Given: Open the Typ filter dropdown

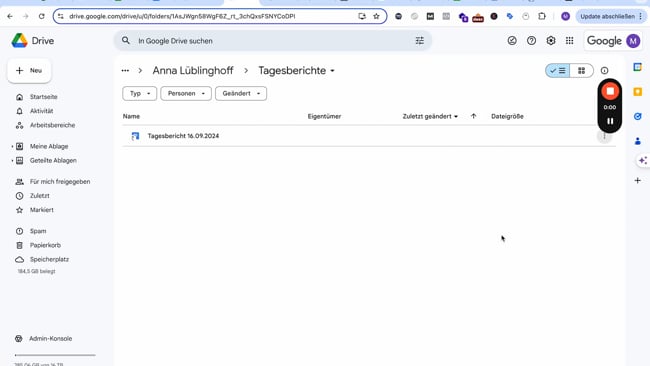Looking at the screenshot, I should (140, 93).
